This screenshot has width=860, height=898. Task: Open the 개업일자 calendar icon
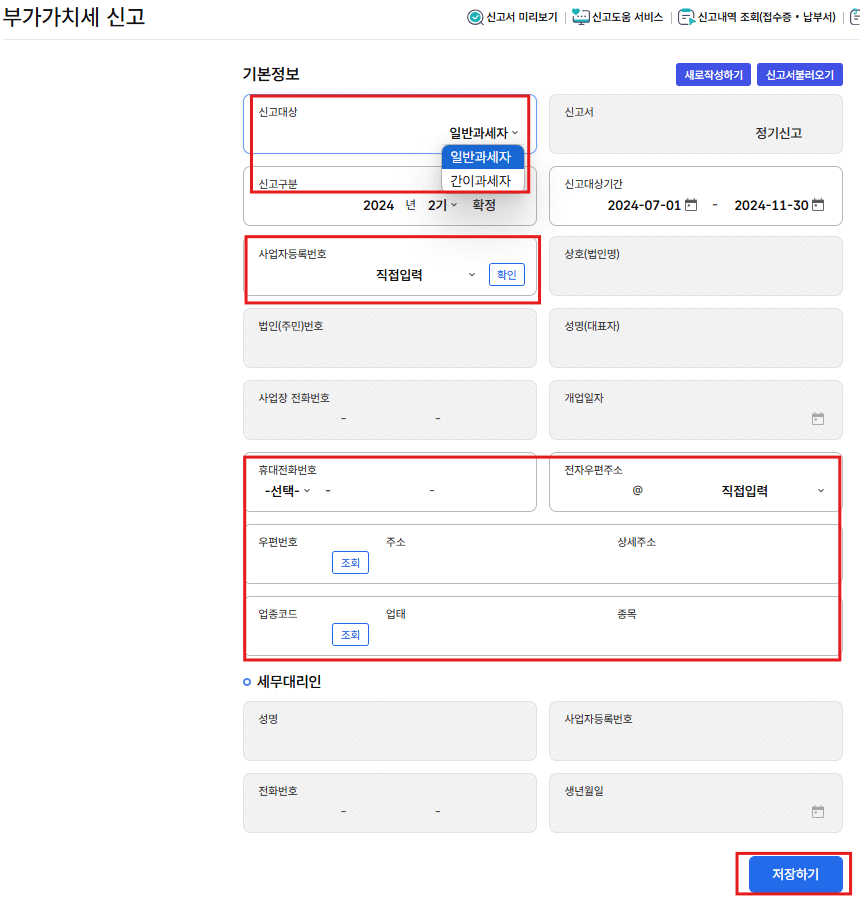pyautogui.click(x=818, y=419)
